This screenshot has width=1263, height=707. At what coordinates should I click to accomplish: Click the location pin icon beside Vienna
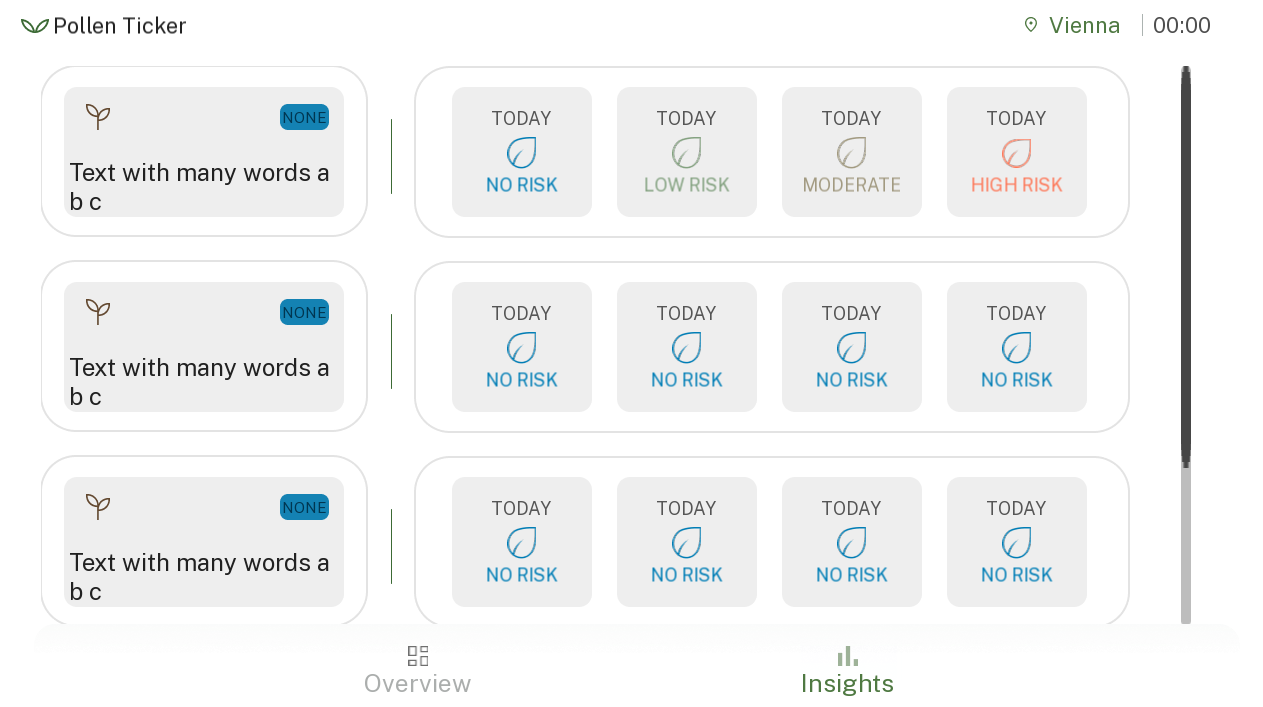coord(1031,25)
